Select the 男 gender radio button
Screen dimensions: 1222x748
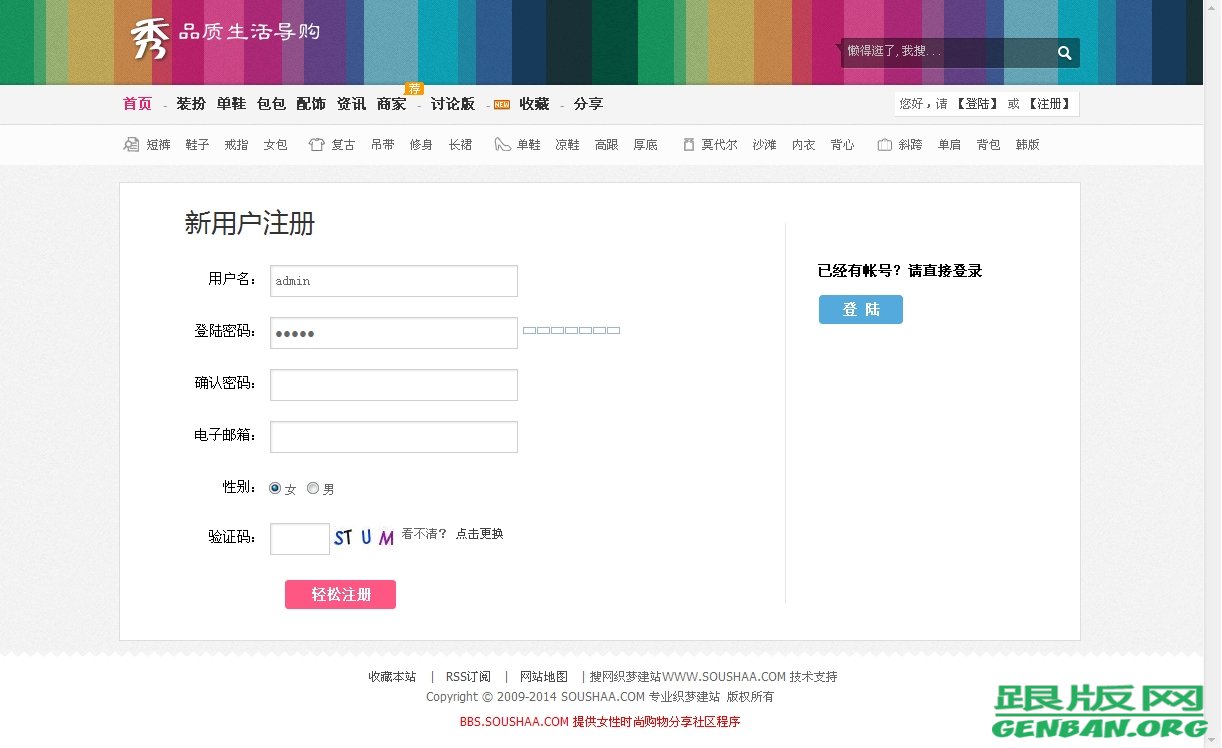pos(313,488)
